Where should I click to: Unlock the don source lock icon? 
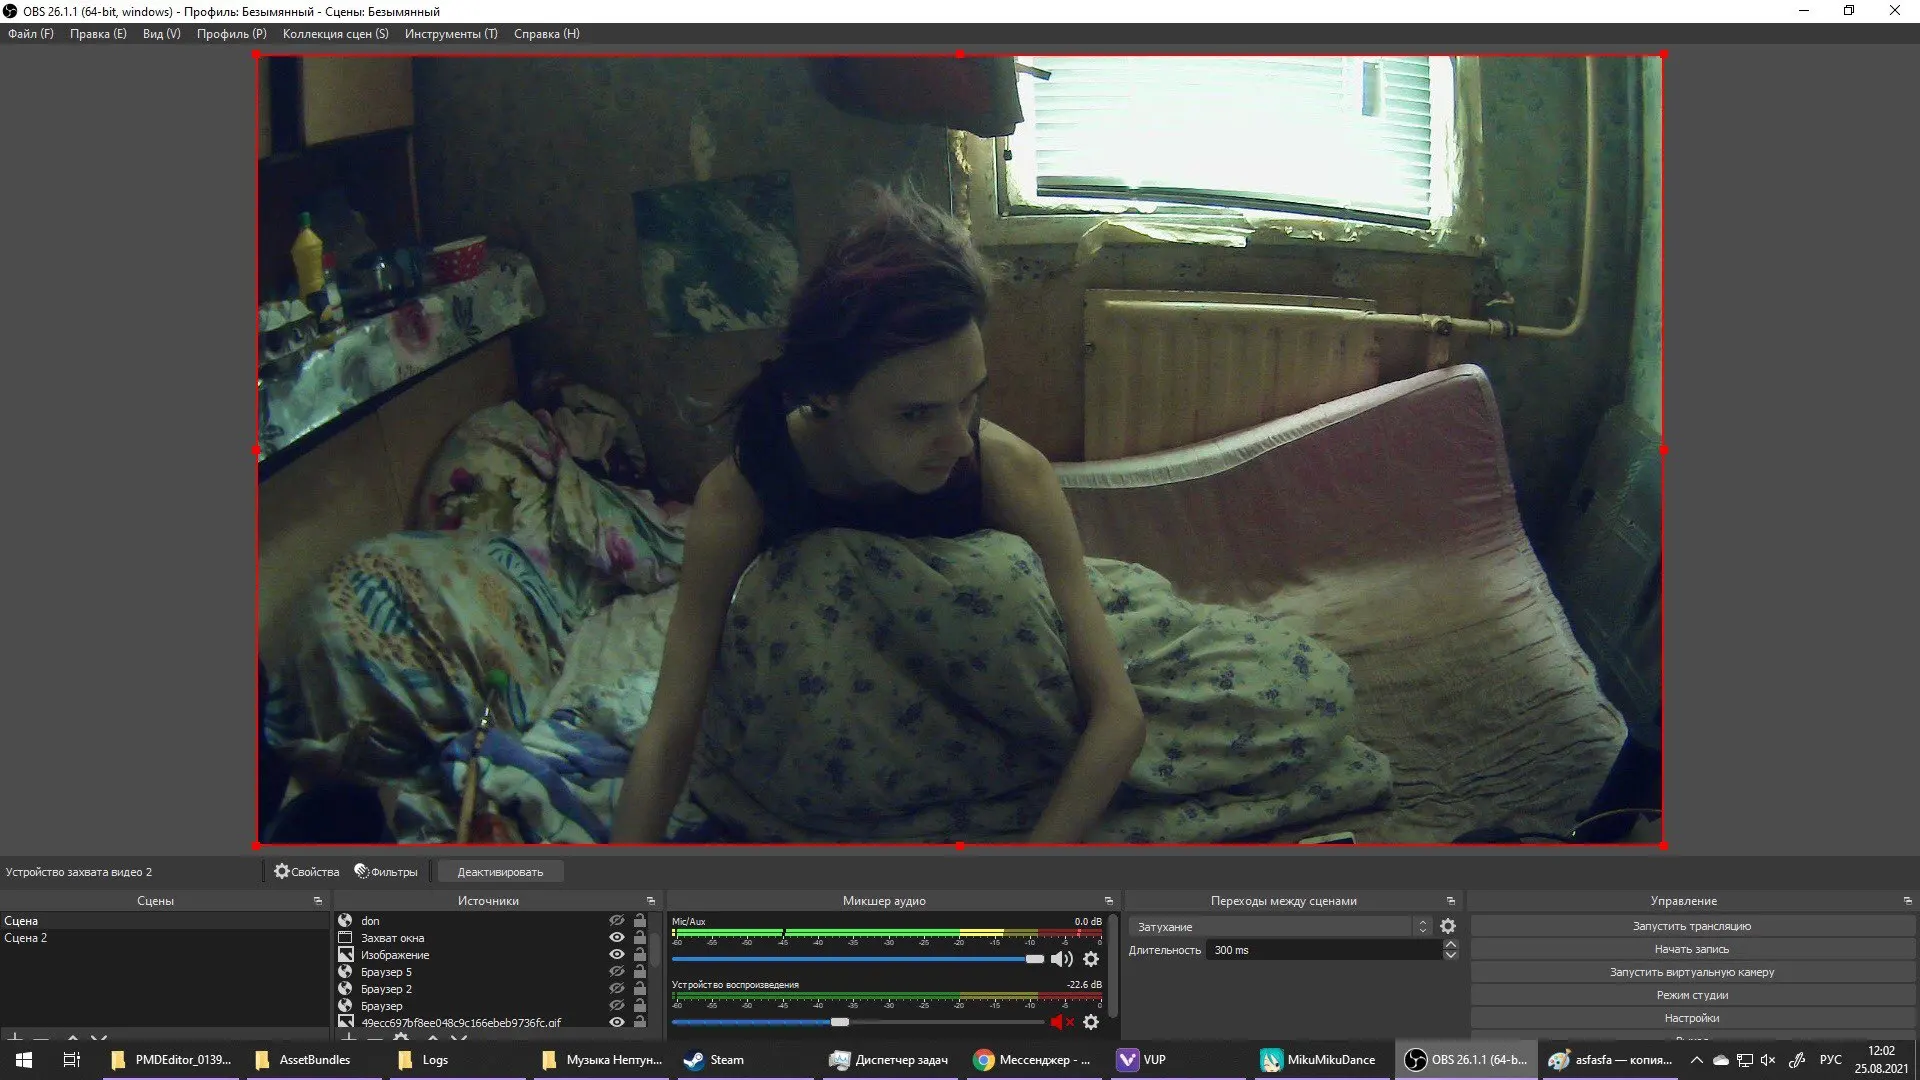[x=640, y=921]
